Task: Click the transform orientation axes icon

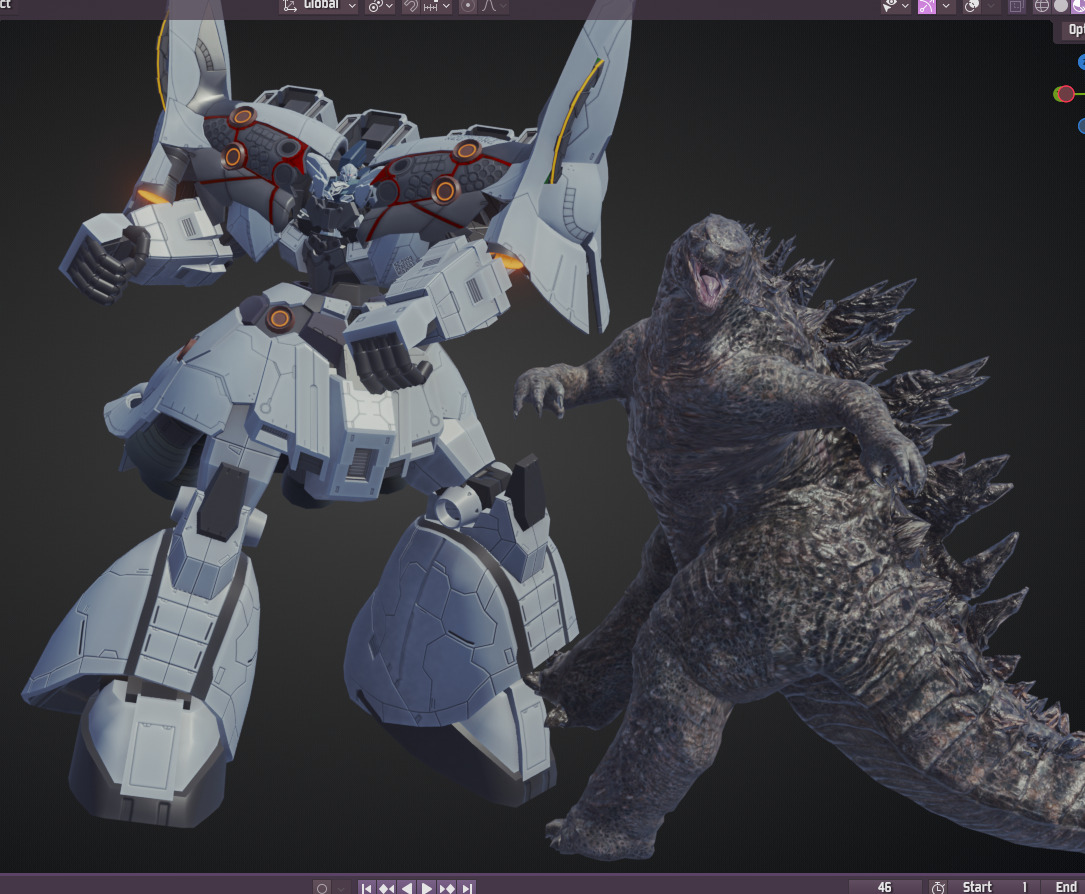Action: 290,6
